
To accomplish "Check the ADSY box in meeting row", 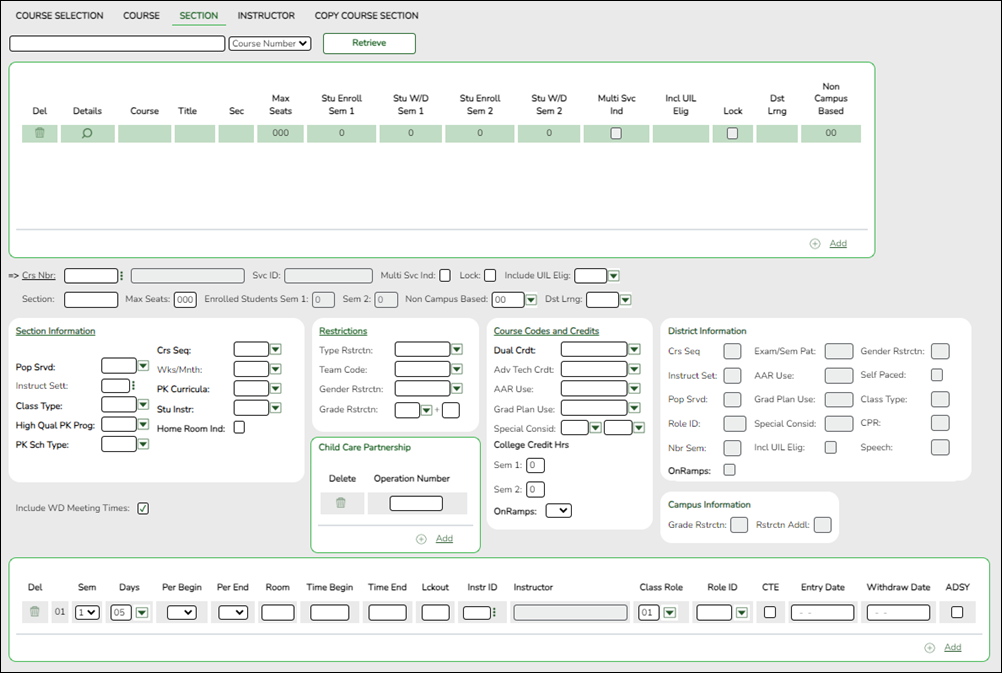I will tap(957, 612).
